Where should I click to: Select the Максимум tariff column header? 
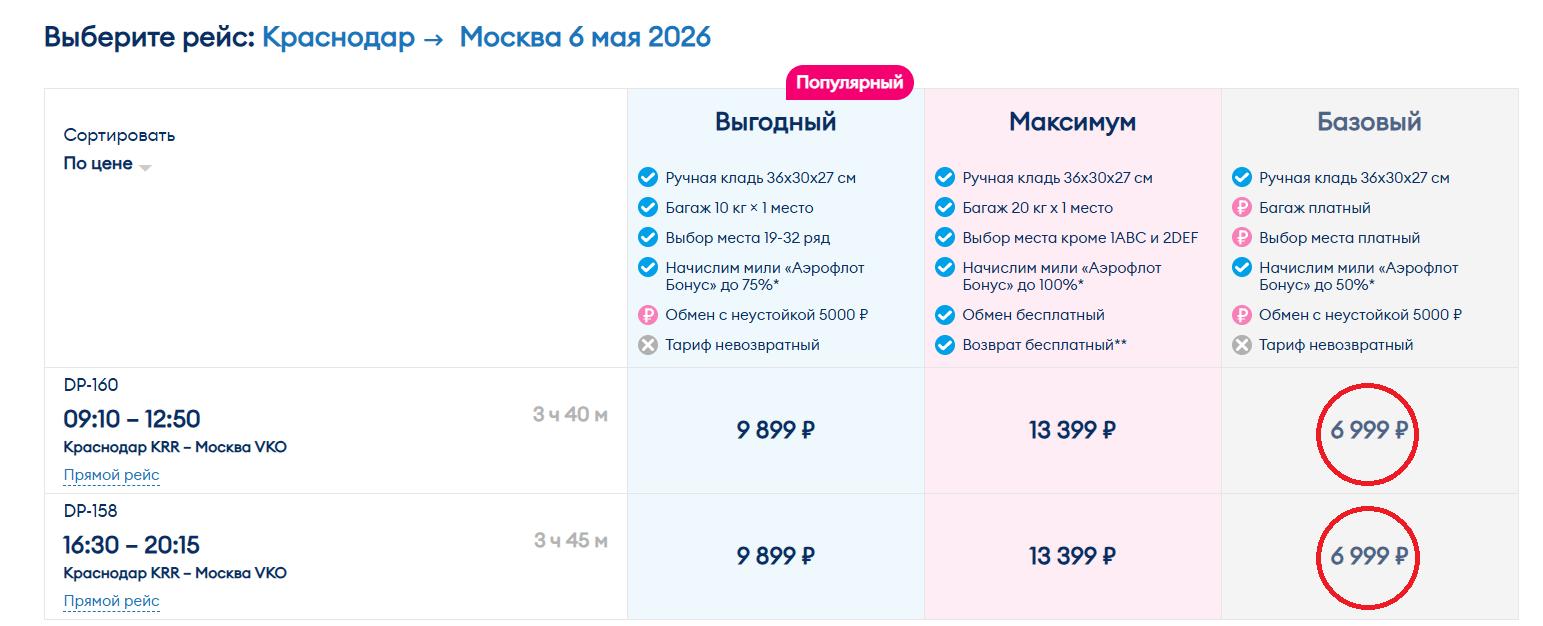[1072, 122]
